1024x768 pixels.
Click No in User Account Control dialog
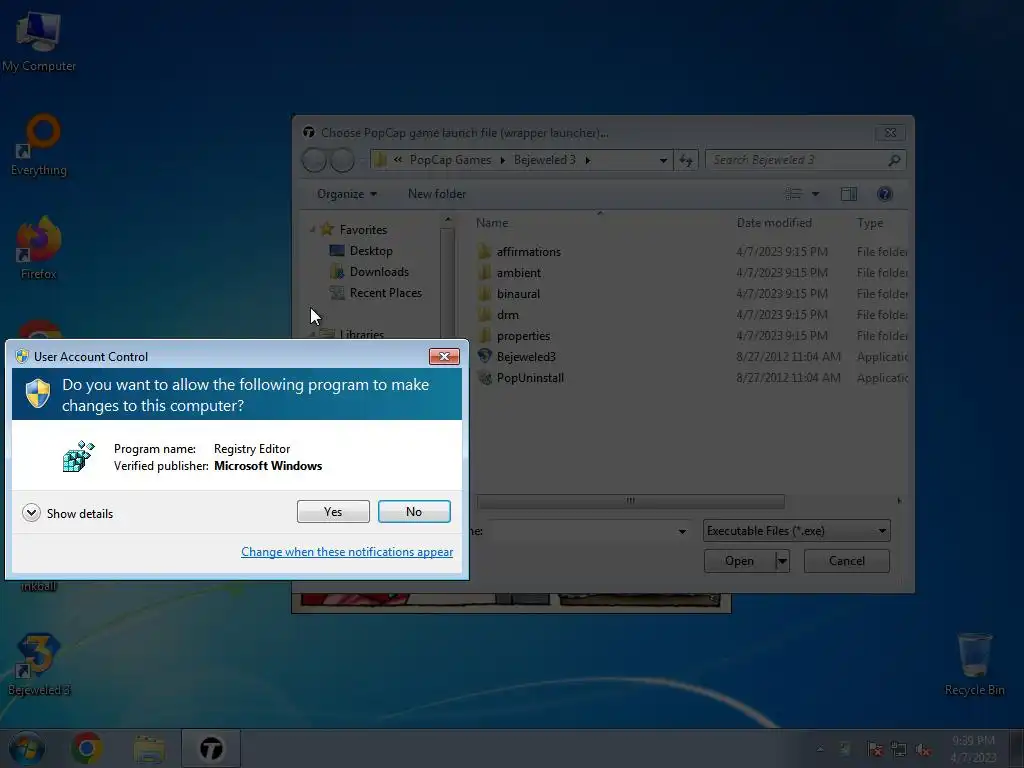tap(414, 511)
